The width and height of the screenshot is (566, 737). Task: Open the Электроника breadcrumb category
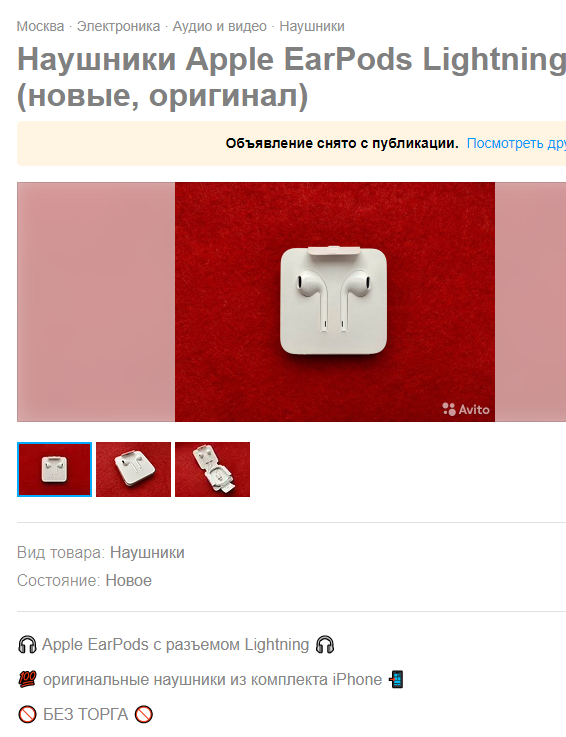tap(118, 26)
